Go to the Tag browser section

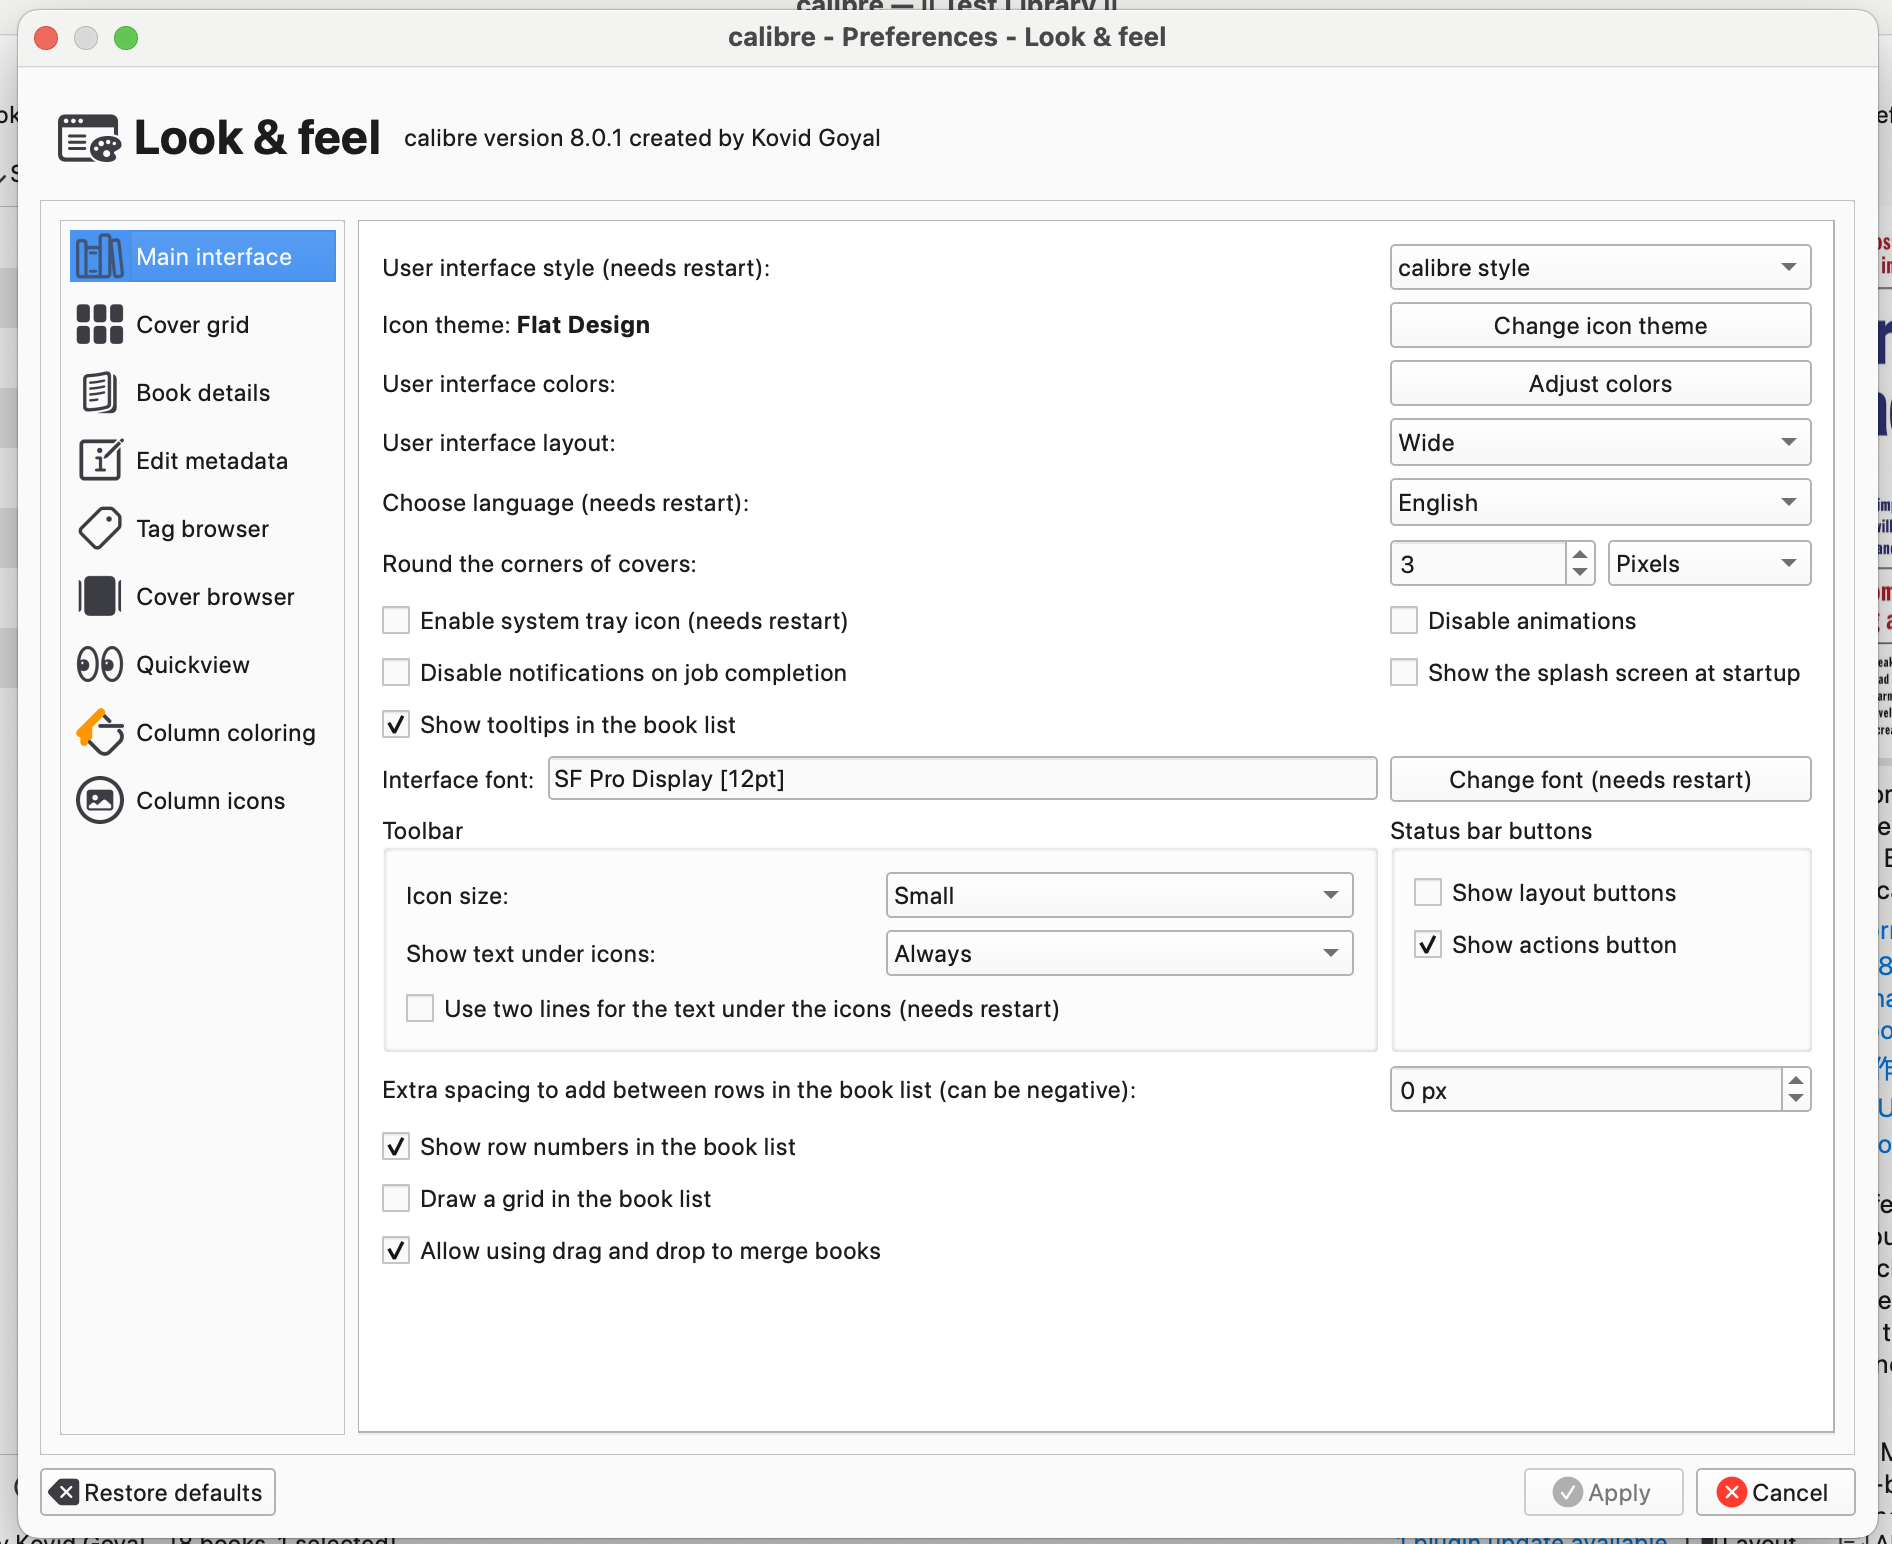click(x=203, y=529)
